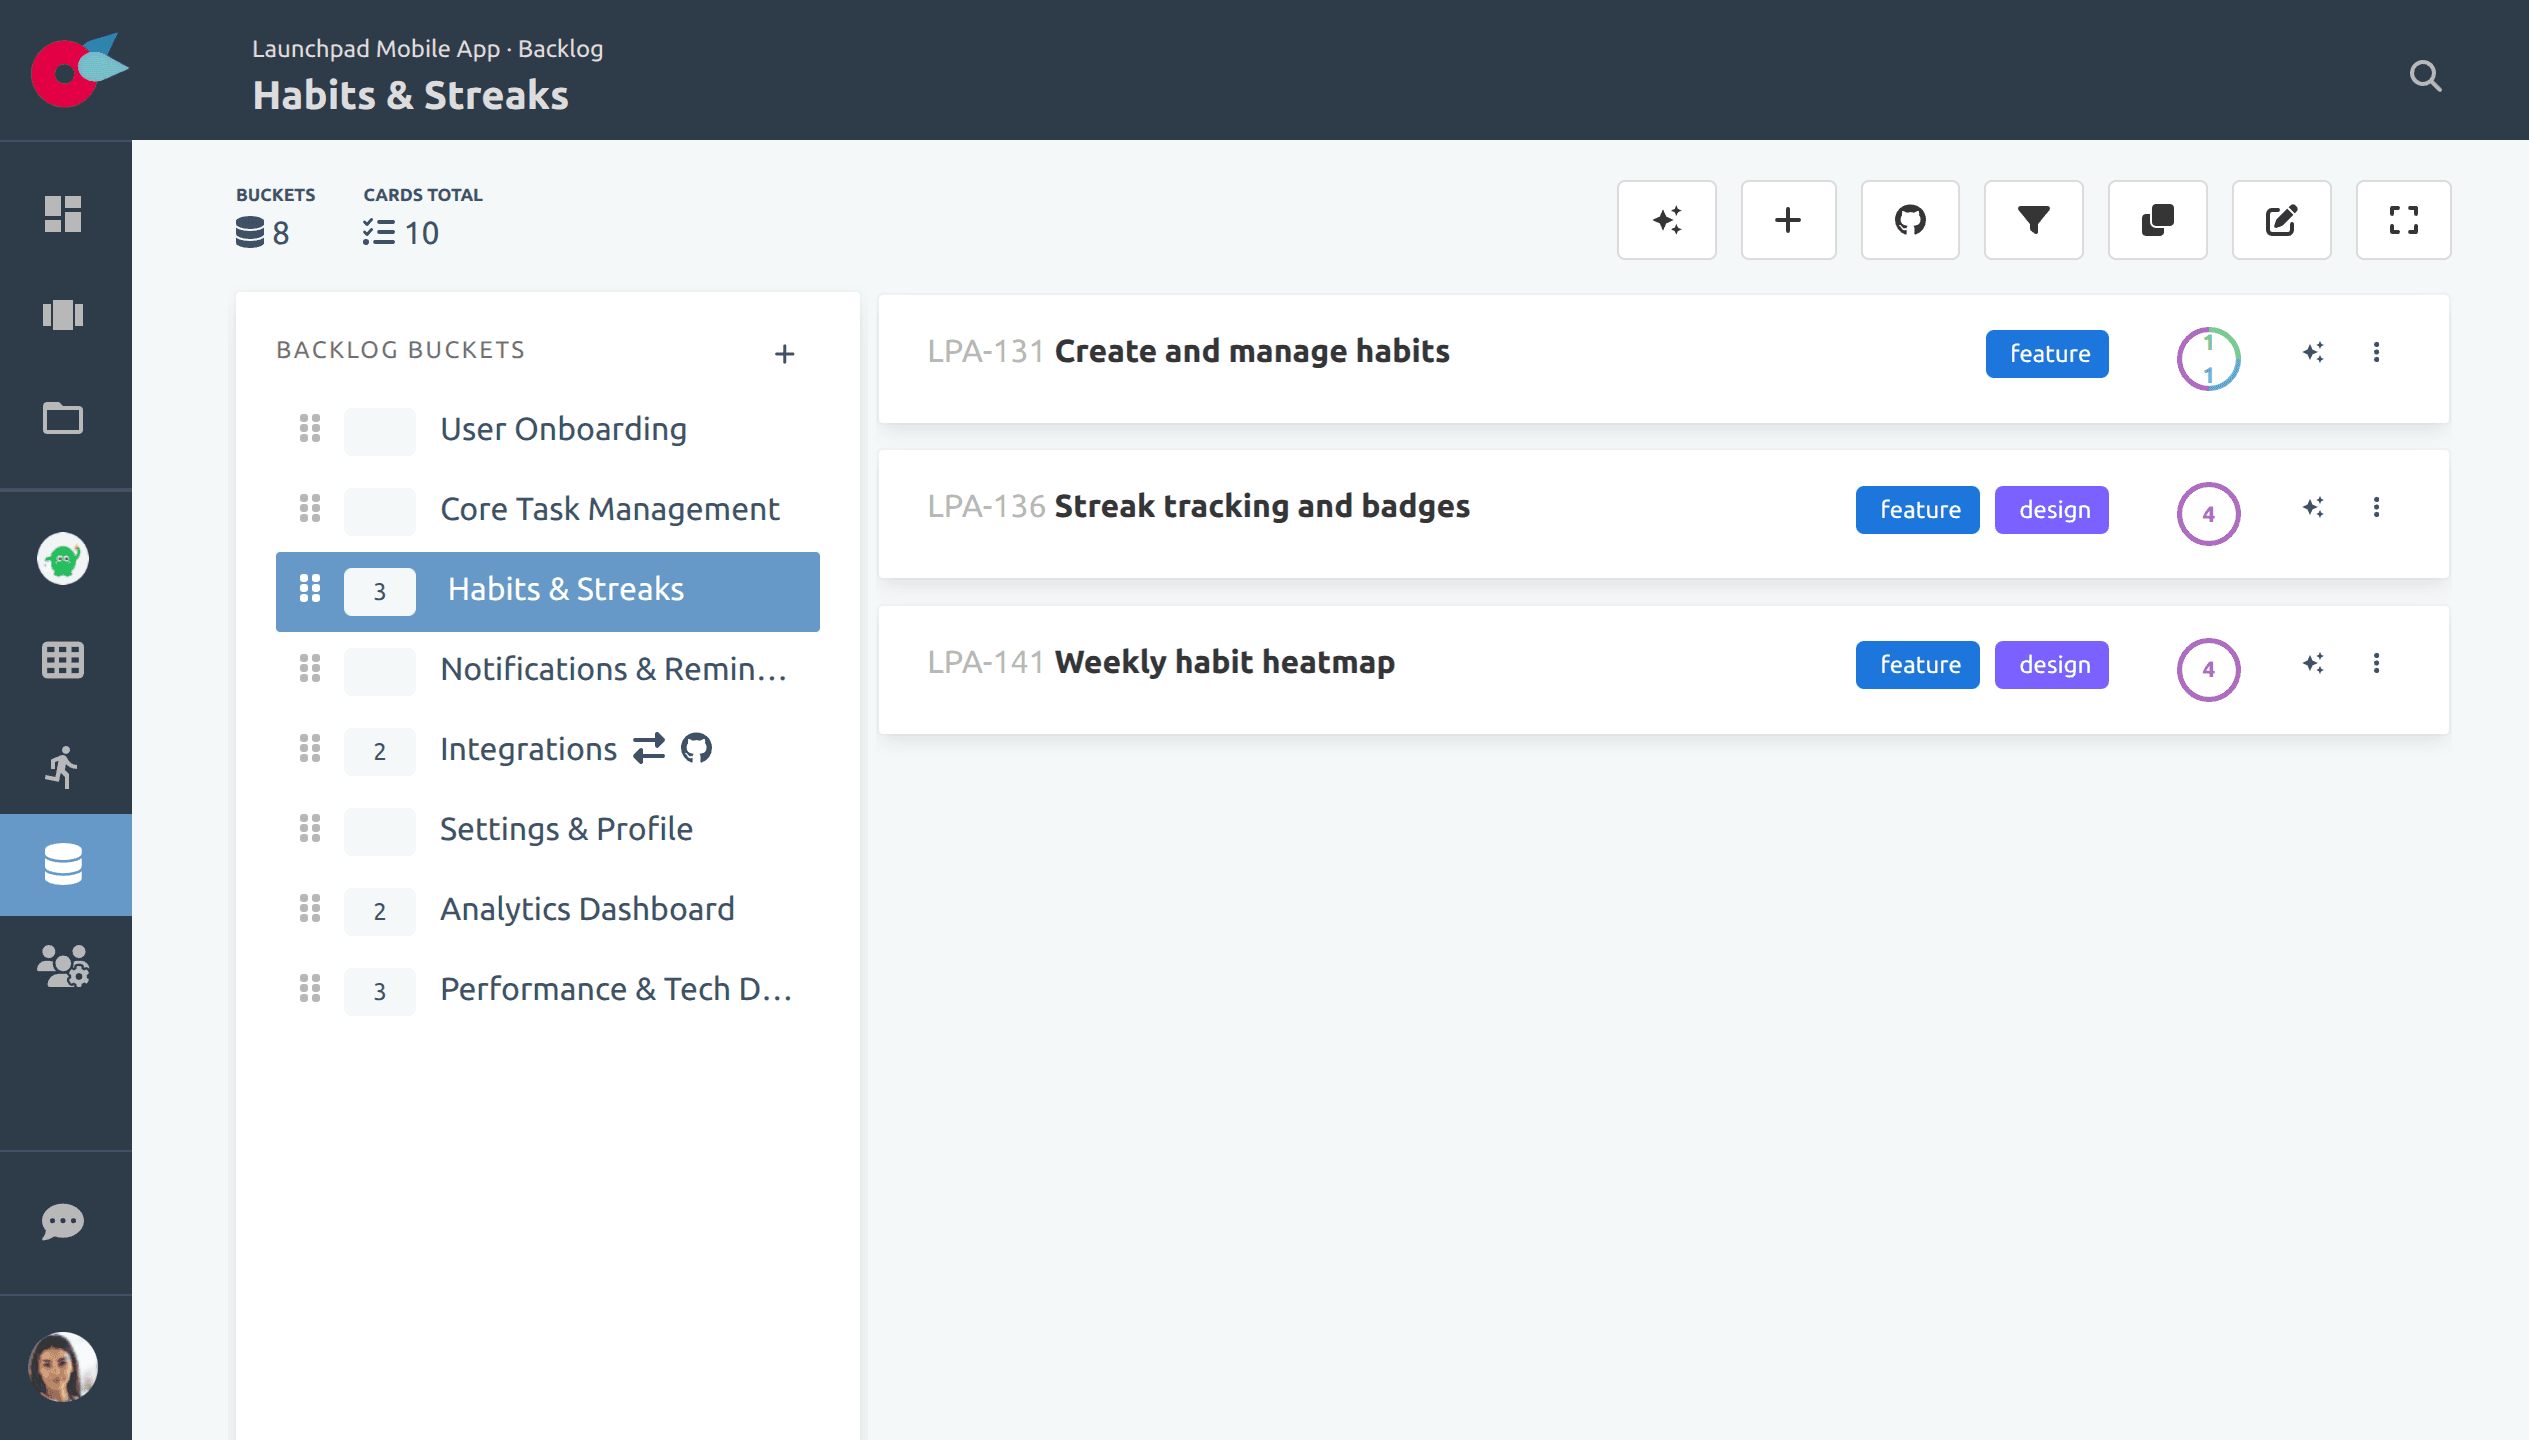2529x1440 pixels.
Task: Select the duplicate cards toolbar icon
Action: click(2157, 220)
